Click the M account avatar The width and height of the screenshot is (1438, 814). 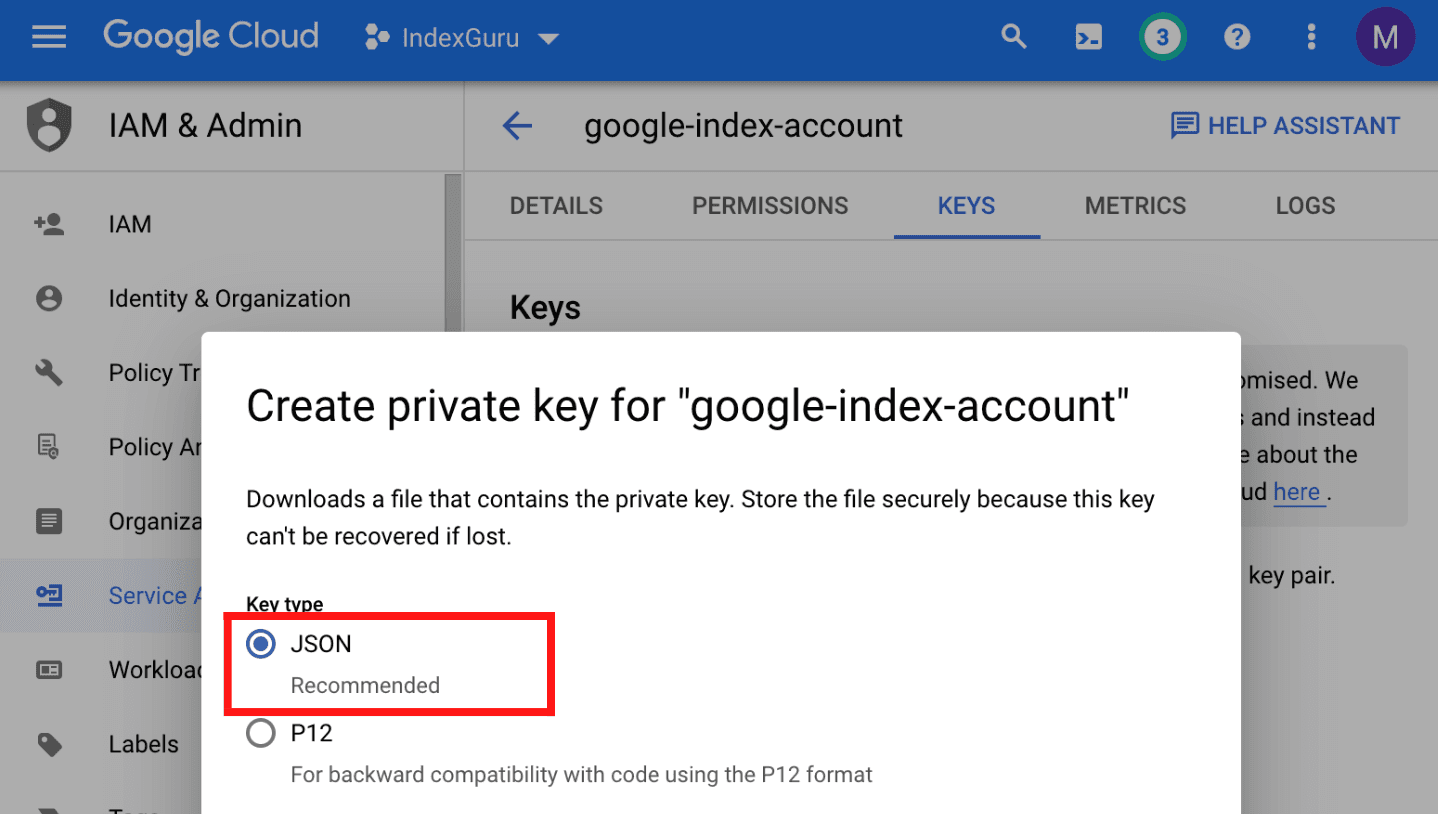[1385, 38]
